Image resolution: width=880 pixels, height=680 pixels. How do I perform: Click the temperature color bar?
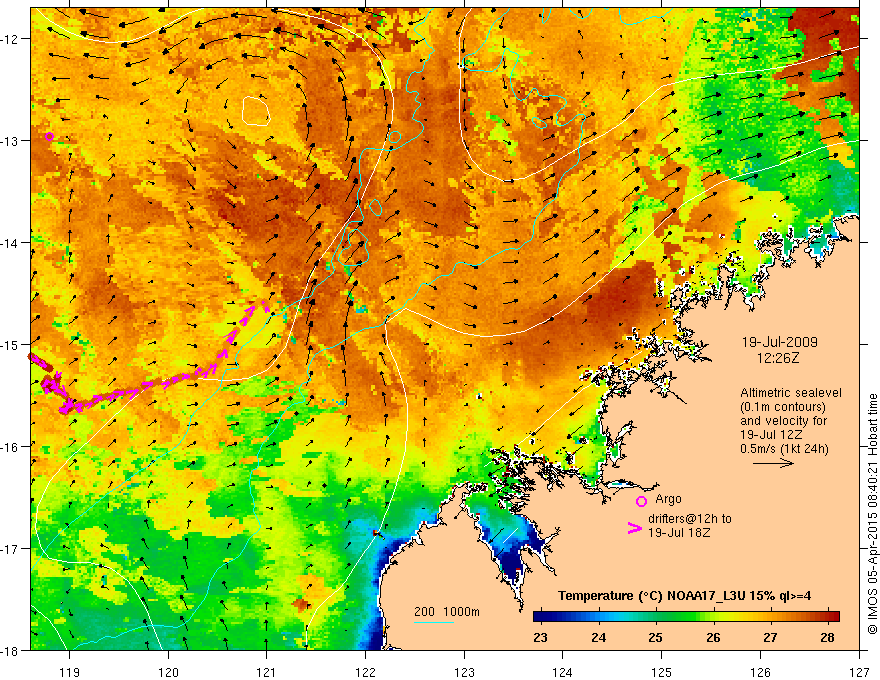pyautogui.click(x=686, y=616)
